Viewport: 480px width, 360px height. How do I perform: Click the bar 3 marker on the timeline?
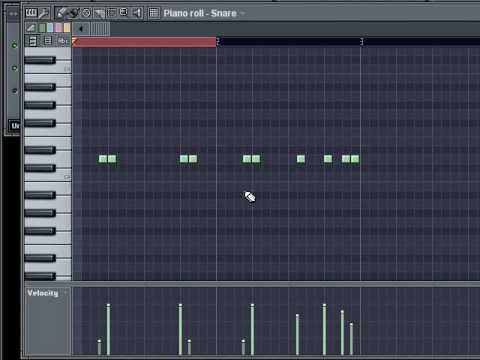[362, 42]
